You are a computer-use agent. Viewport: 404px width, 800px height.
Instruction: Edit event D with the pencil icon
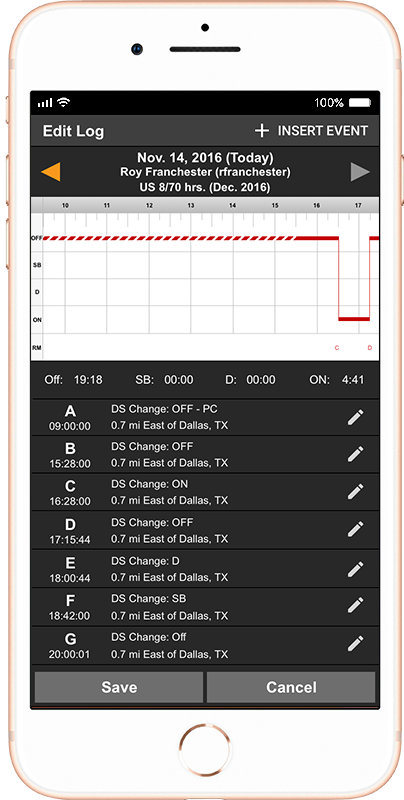click(x=356, y=529)
